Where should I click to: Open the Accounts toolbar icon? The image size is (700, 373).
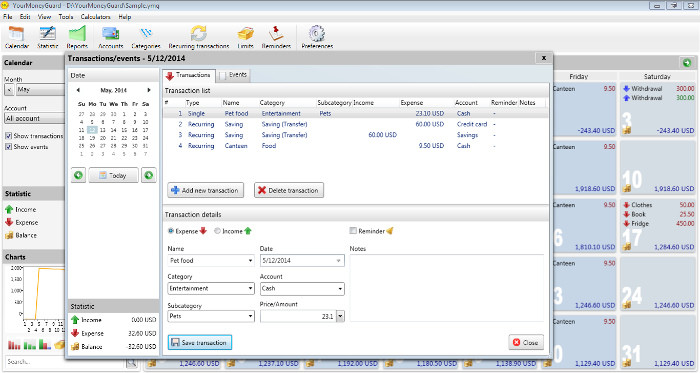[110, 37]
